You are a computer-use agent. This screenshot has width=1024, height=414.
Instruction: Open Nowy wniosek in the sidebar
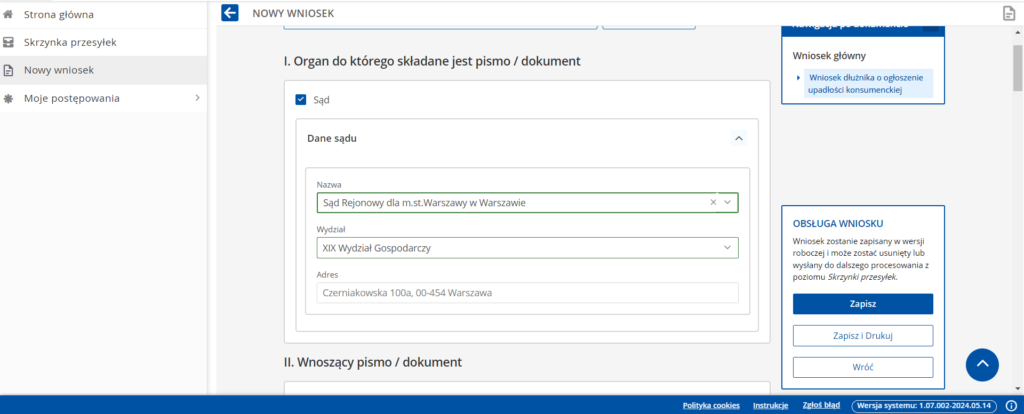[x=58, y=70]
